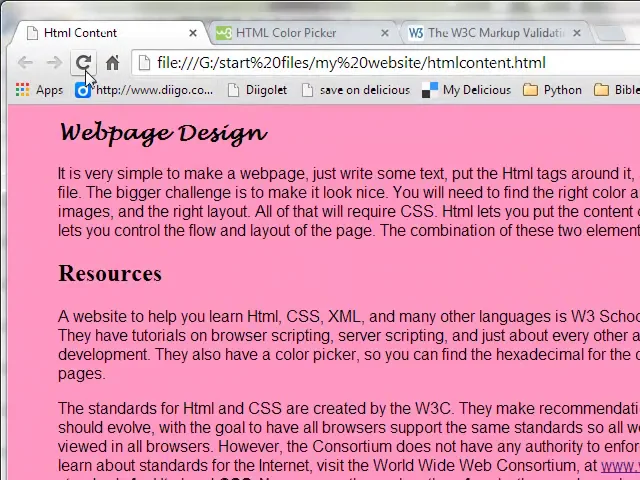
Task: Click the www link in the W3C paragraph
Action: [x=620, y=465]
